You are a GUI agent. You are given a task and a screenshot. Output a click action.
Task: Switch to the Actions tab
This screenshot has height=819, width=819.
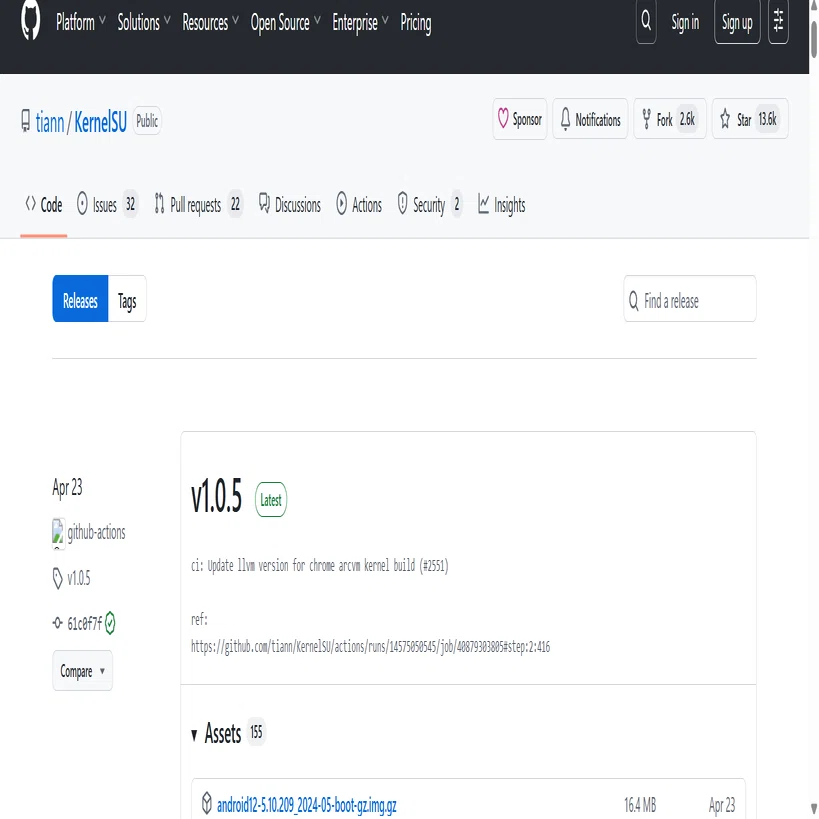point(359,205)
